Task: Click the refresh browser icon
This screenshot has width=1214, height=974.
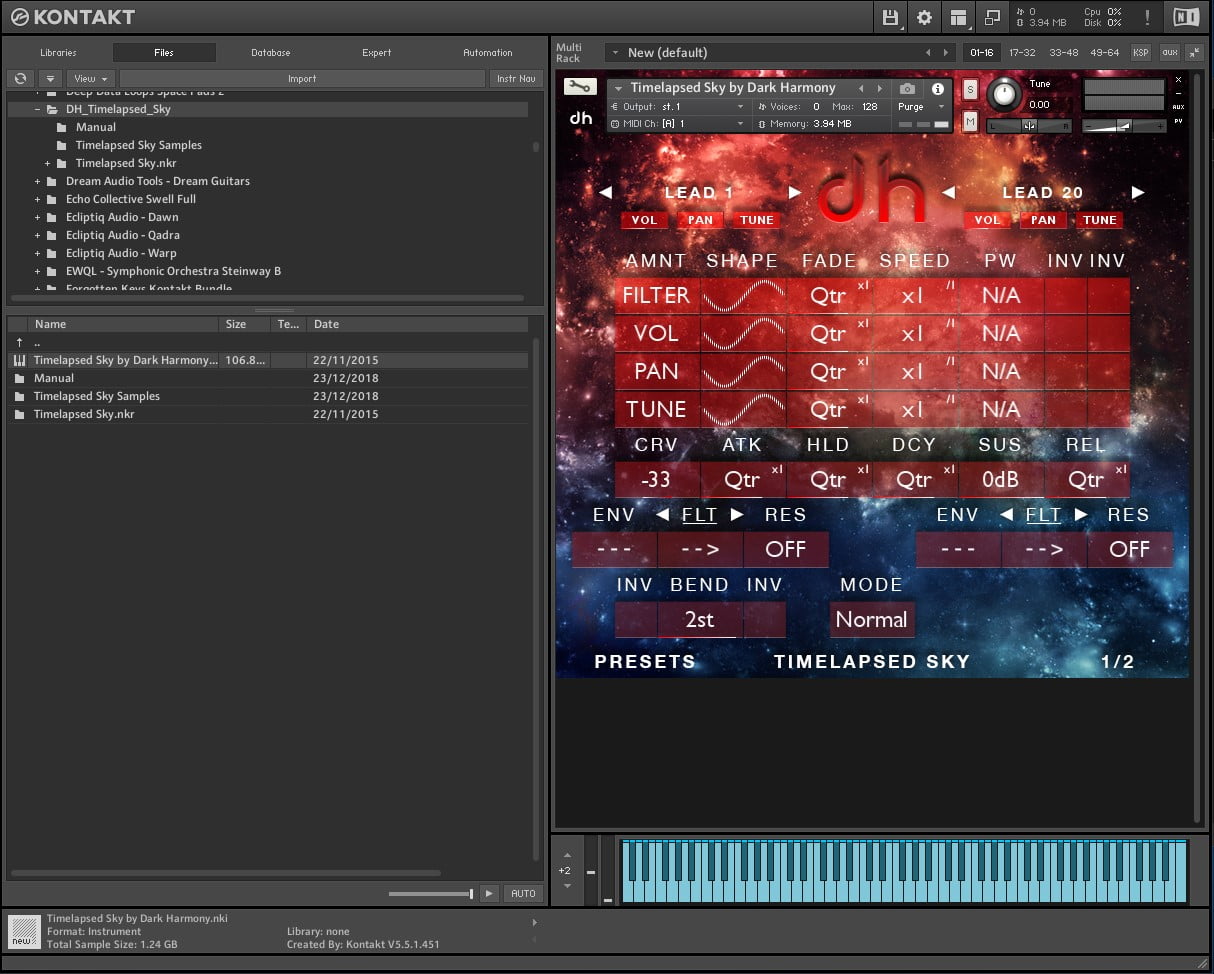Action: pos(20,79)
